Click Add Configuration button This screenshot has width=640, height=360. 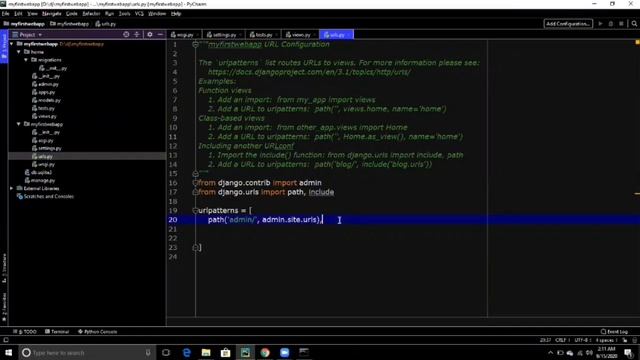coord(568,24)
